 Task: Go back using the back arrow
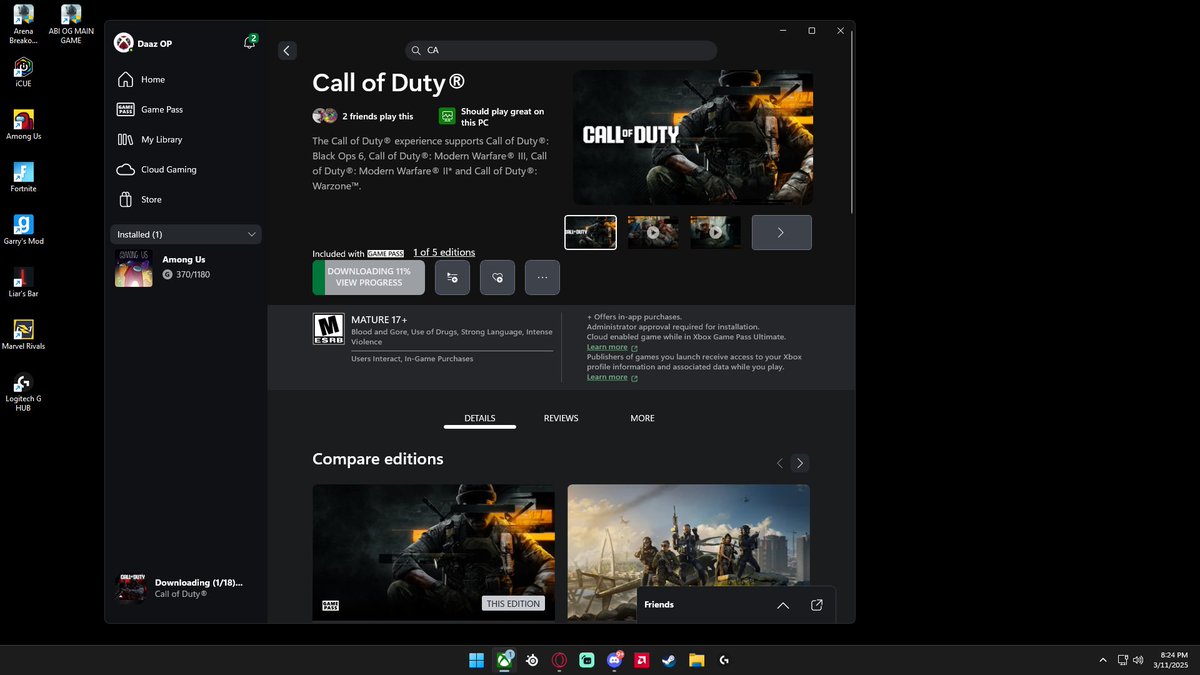(x=287, y=51)
